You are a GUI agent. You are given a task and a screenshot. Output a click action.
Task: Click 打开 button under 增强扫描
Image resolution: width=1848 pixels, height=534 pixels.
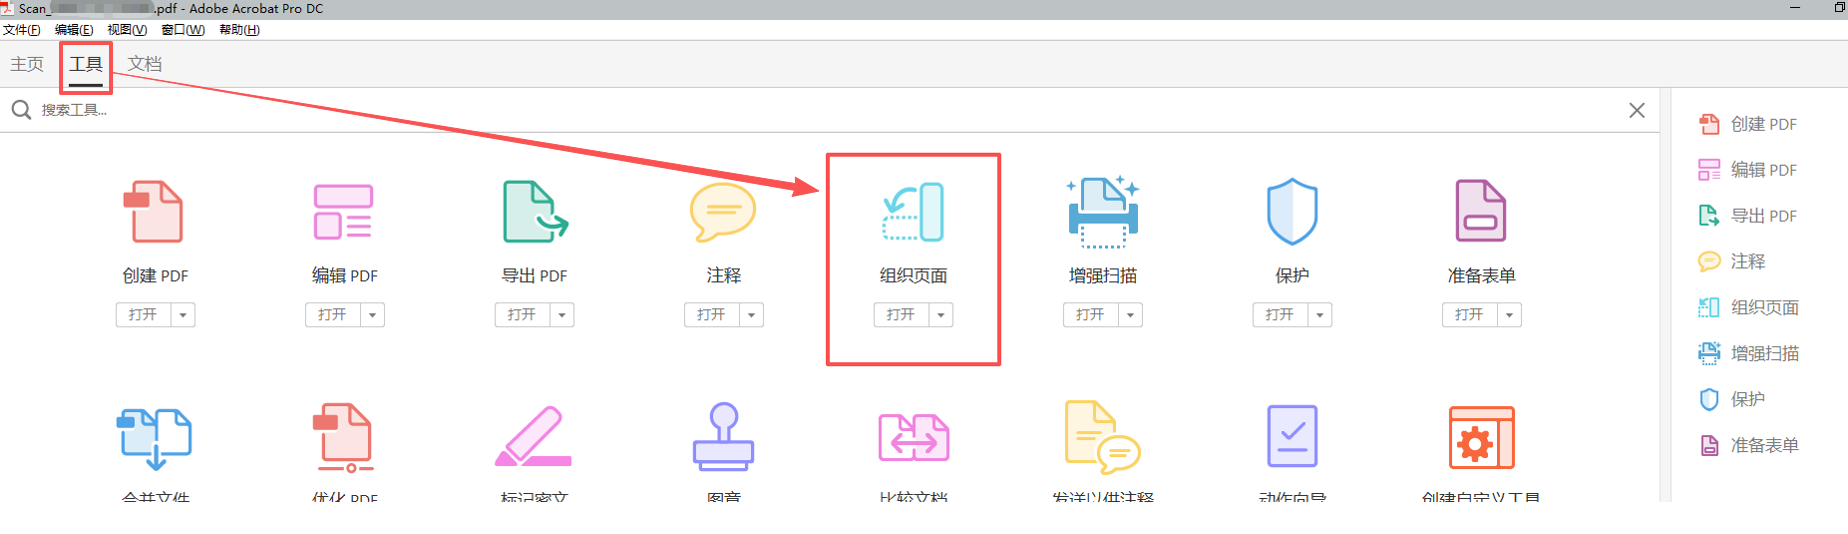[1090, 315]
